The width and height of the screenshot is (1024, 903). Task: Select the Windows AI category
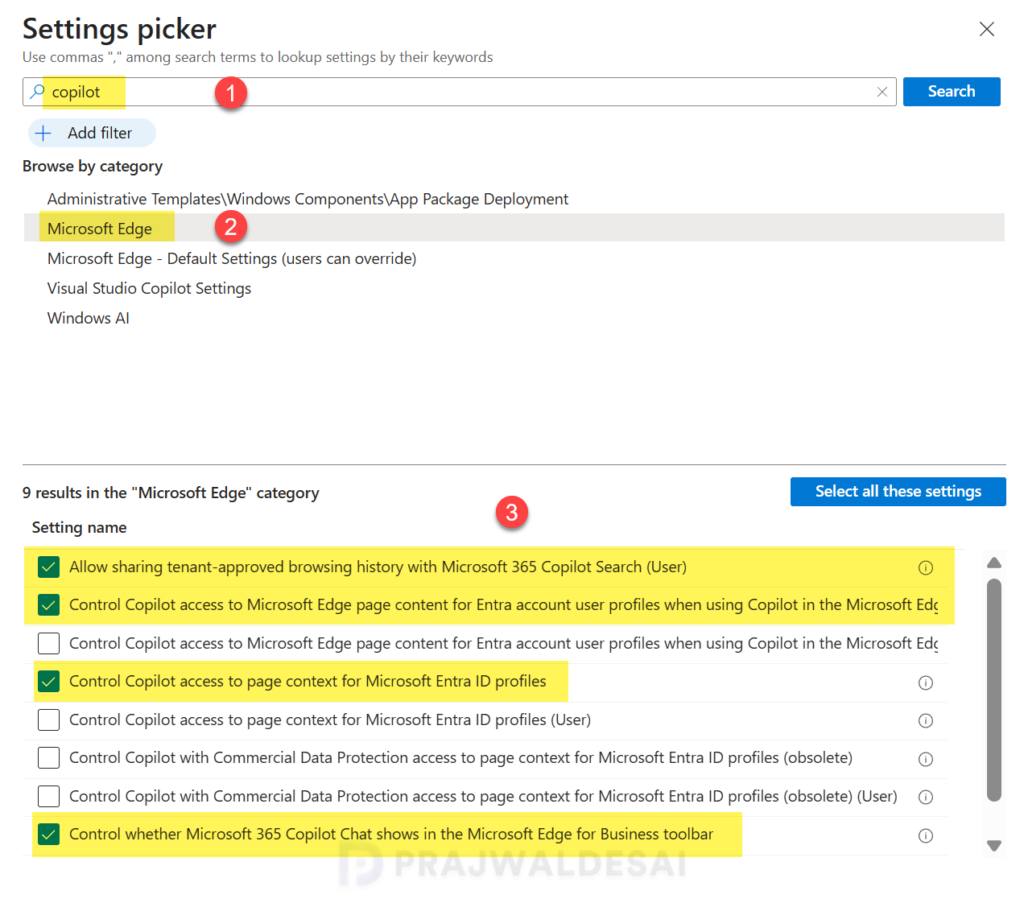point(88,319)
